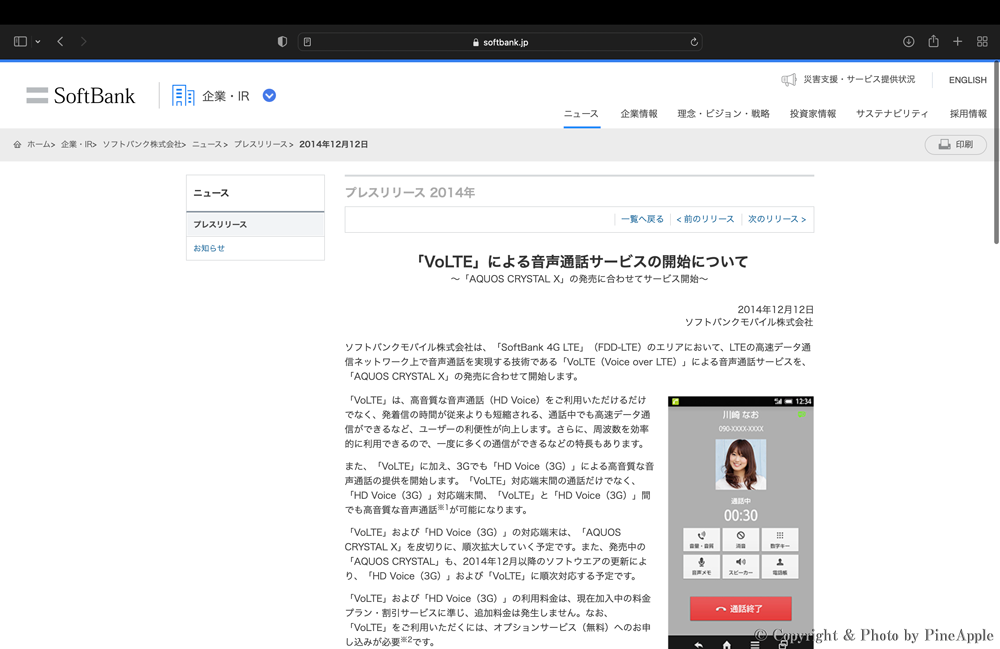Screen dimensions: 1000x649
Task: Select the 企業・IR building icon
Action: pyautogui.click(x=182, y=94)
